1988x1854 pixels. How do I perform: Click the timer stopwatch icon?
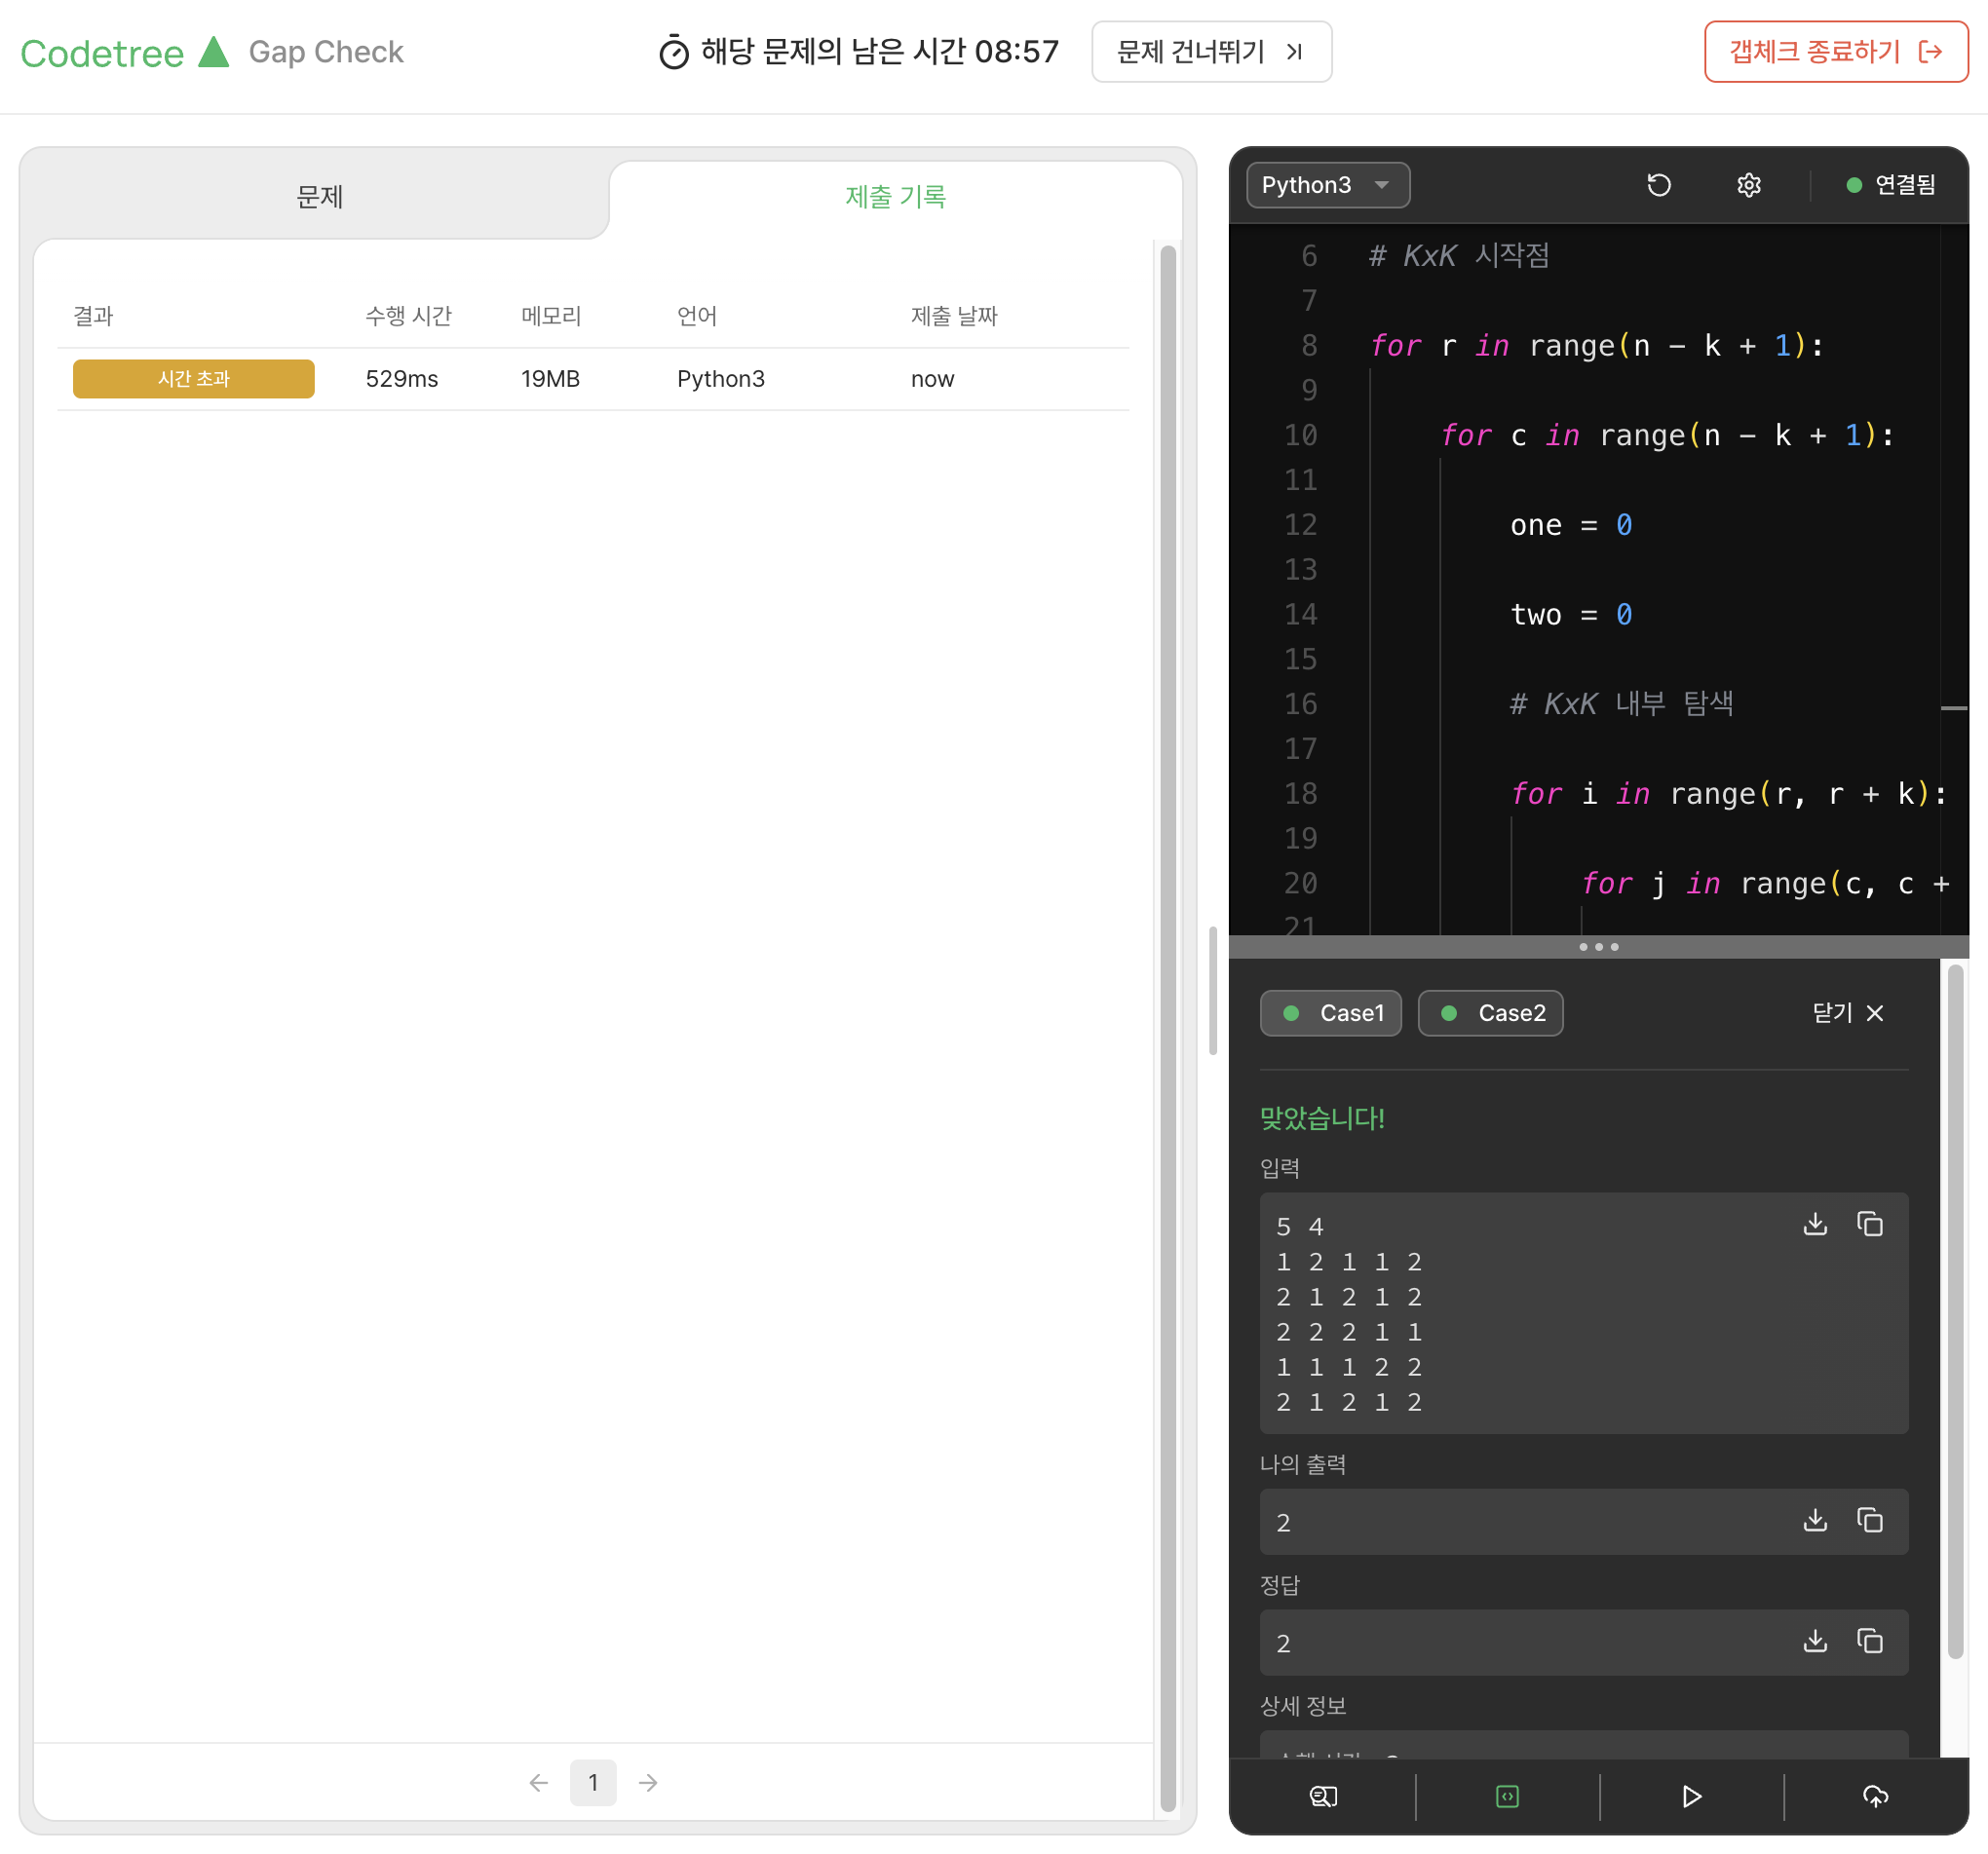pos(674,52)
